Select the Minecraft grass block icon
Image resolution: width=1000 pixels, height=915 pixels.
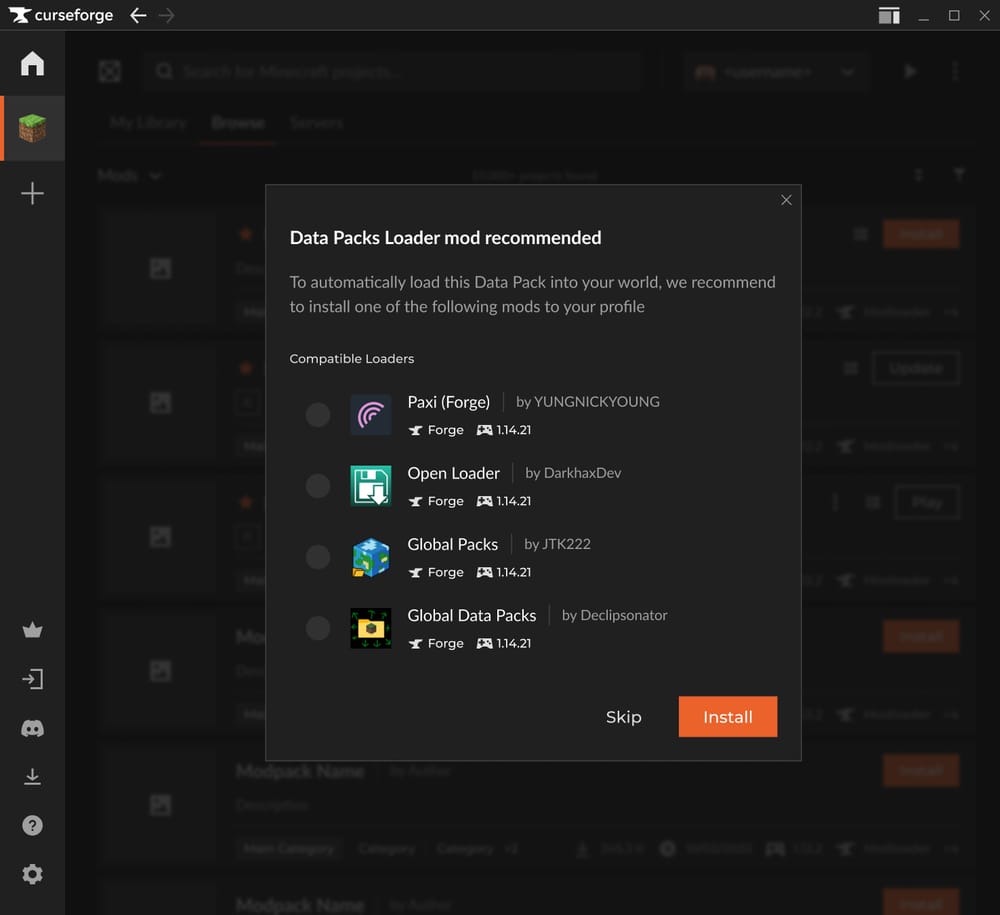click(32, 128)
